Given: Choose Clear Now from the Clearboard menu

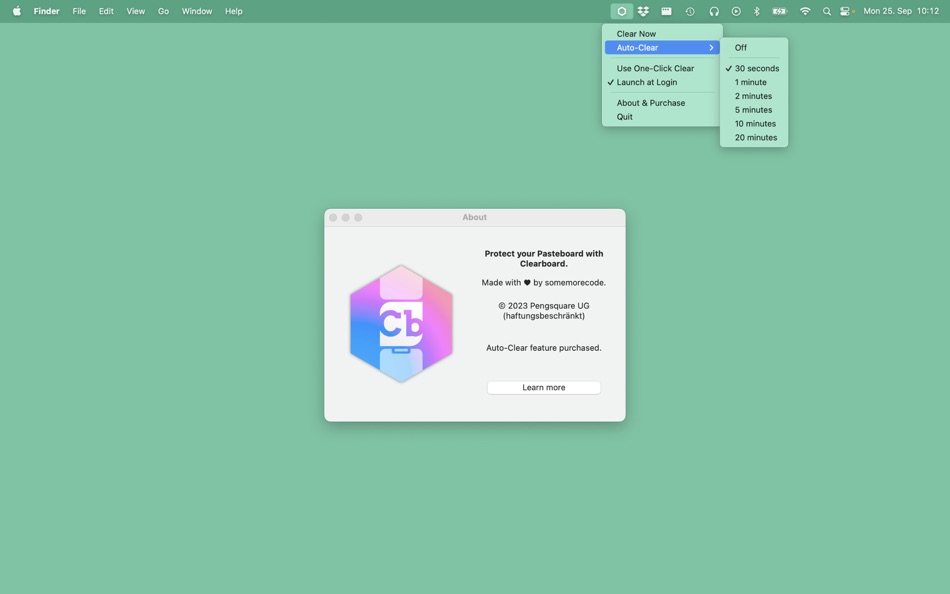Looking at the screenshot, I should tap(662, 34).
